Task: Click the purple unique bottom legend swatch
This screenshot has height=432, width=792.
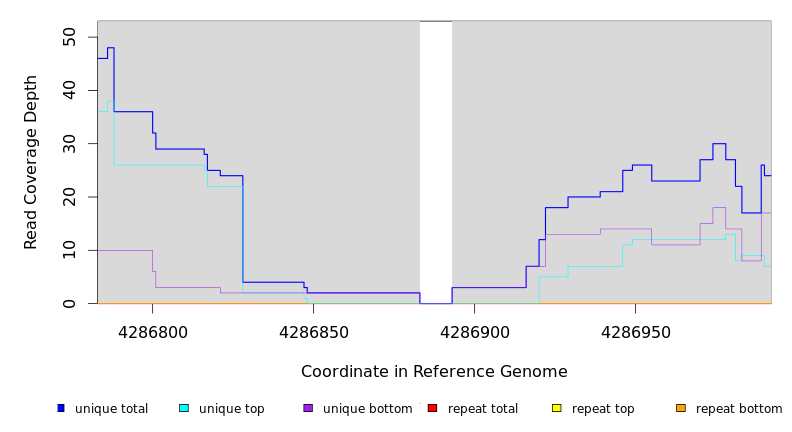Action: [308, 408]
